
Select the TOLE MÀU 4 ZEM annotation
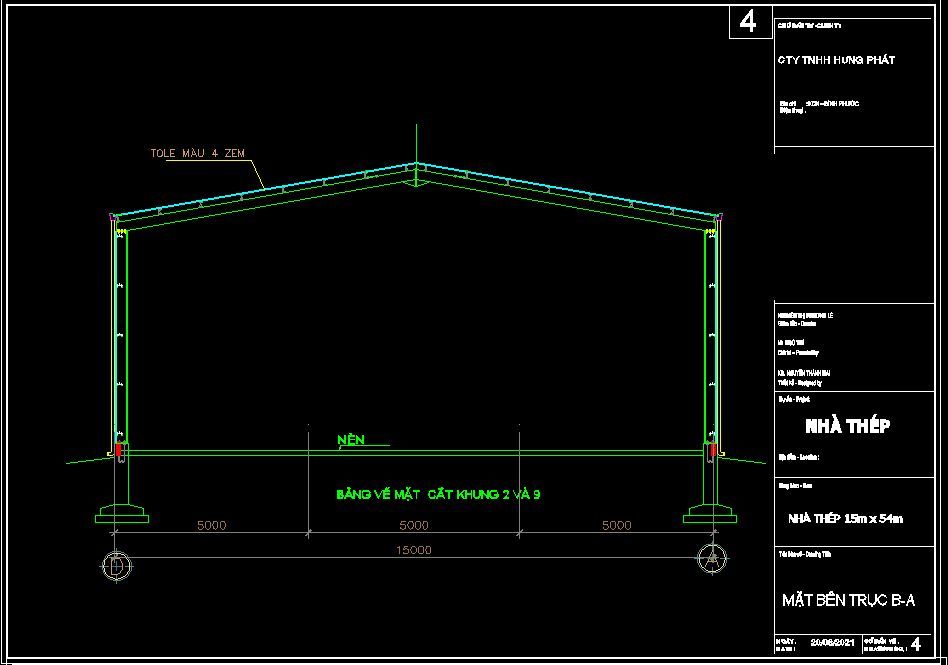[x=197, y=153]
